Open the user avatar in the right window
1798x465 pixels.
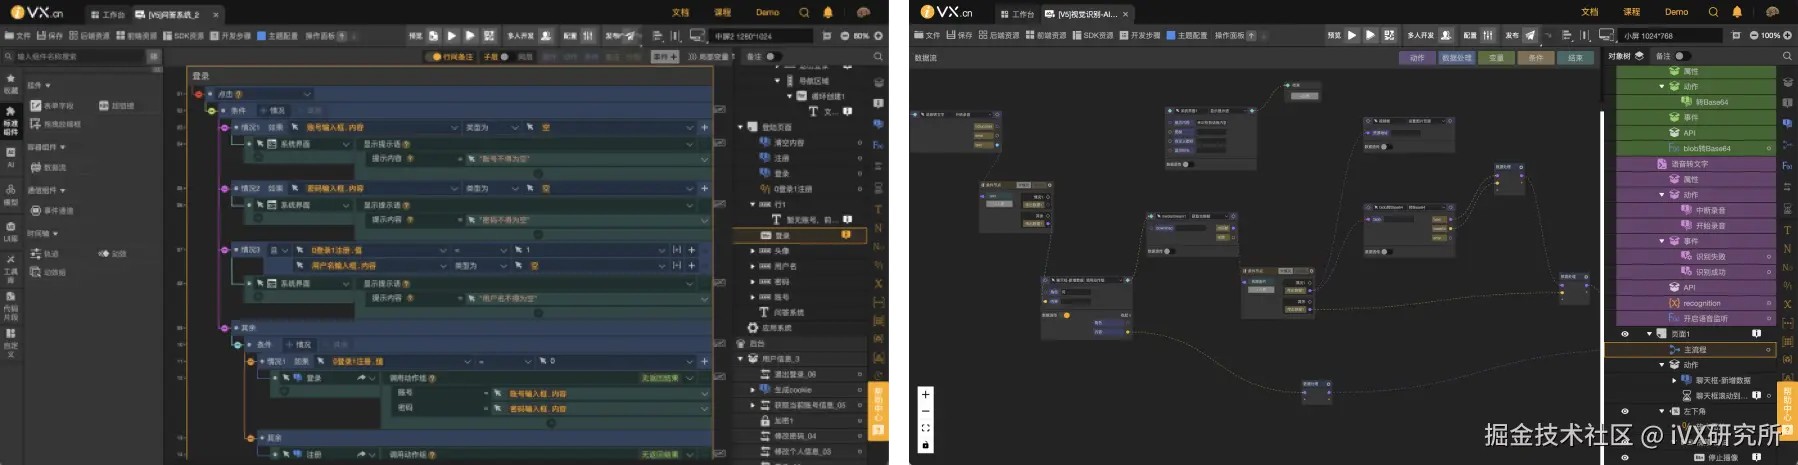tap(1773, 12)
